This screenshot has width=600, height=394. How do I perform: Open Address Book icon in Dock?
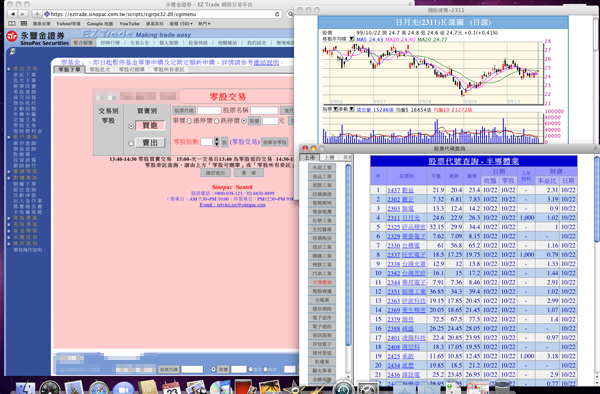pos(148,388)
